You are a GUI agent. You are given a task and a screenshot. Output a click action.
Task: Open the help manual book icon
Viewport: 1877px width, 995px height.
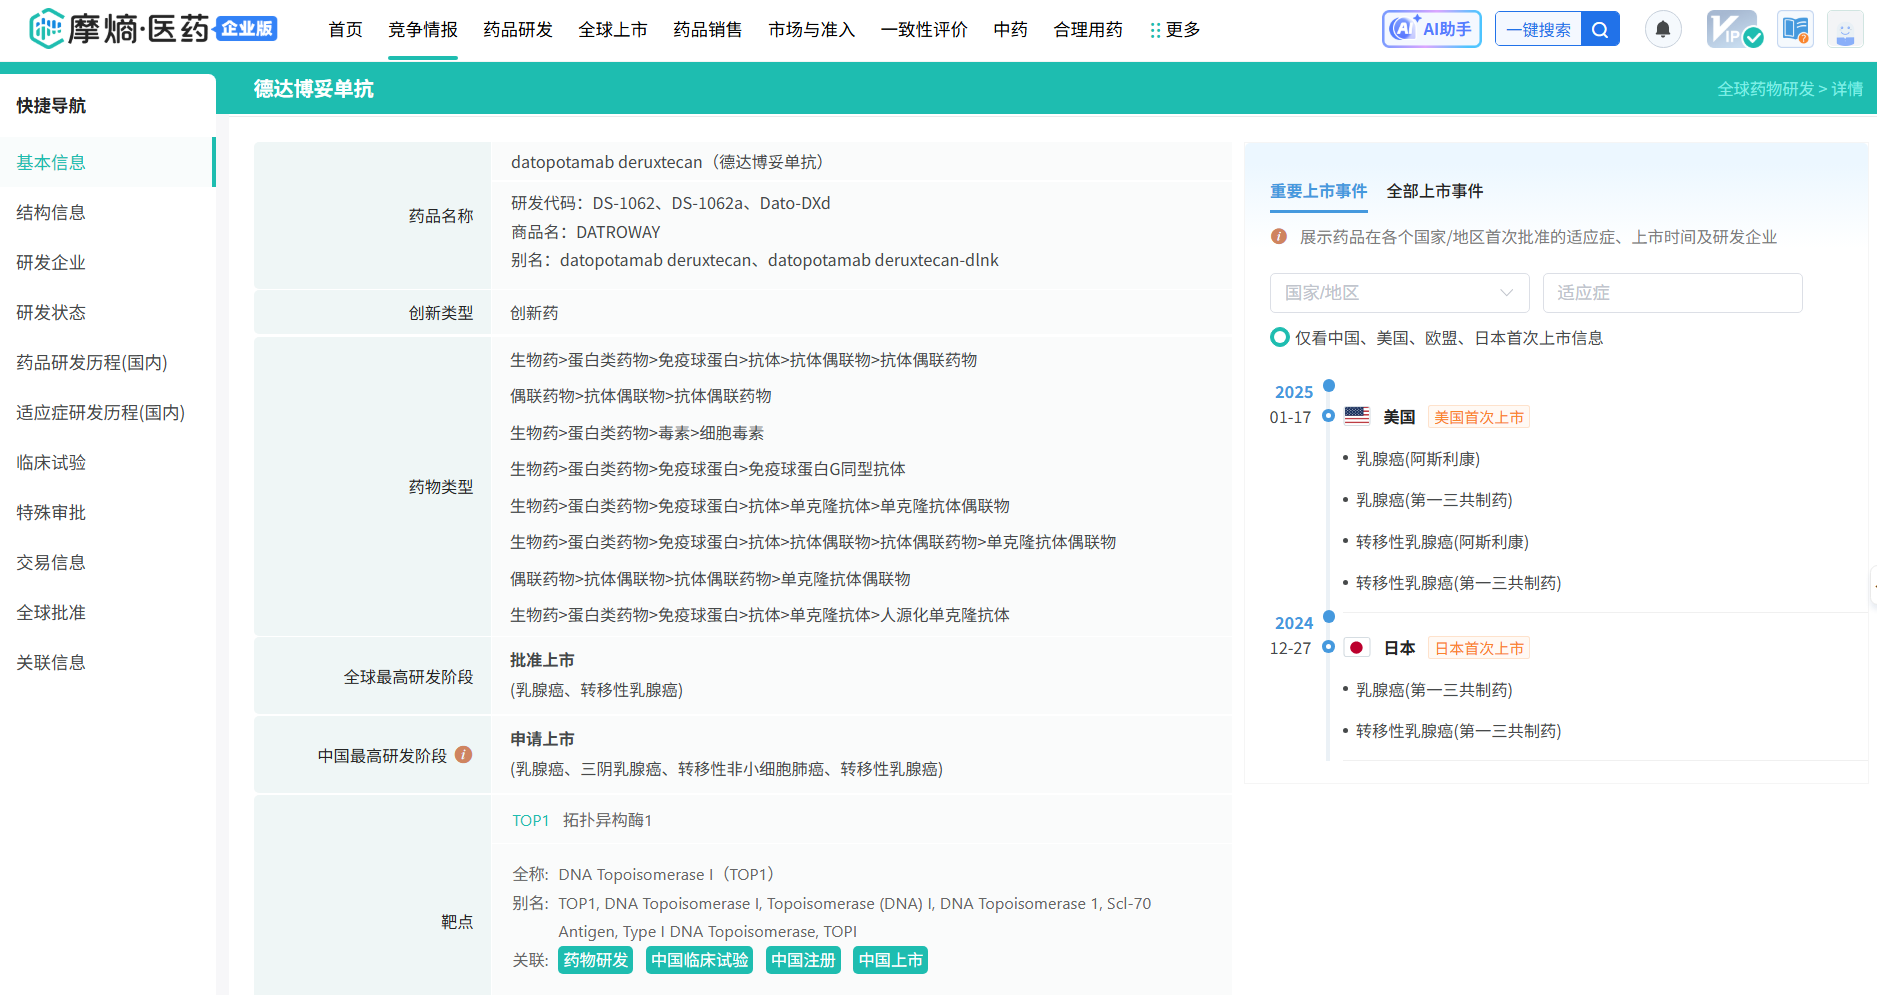(x=1795, y=29)
